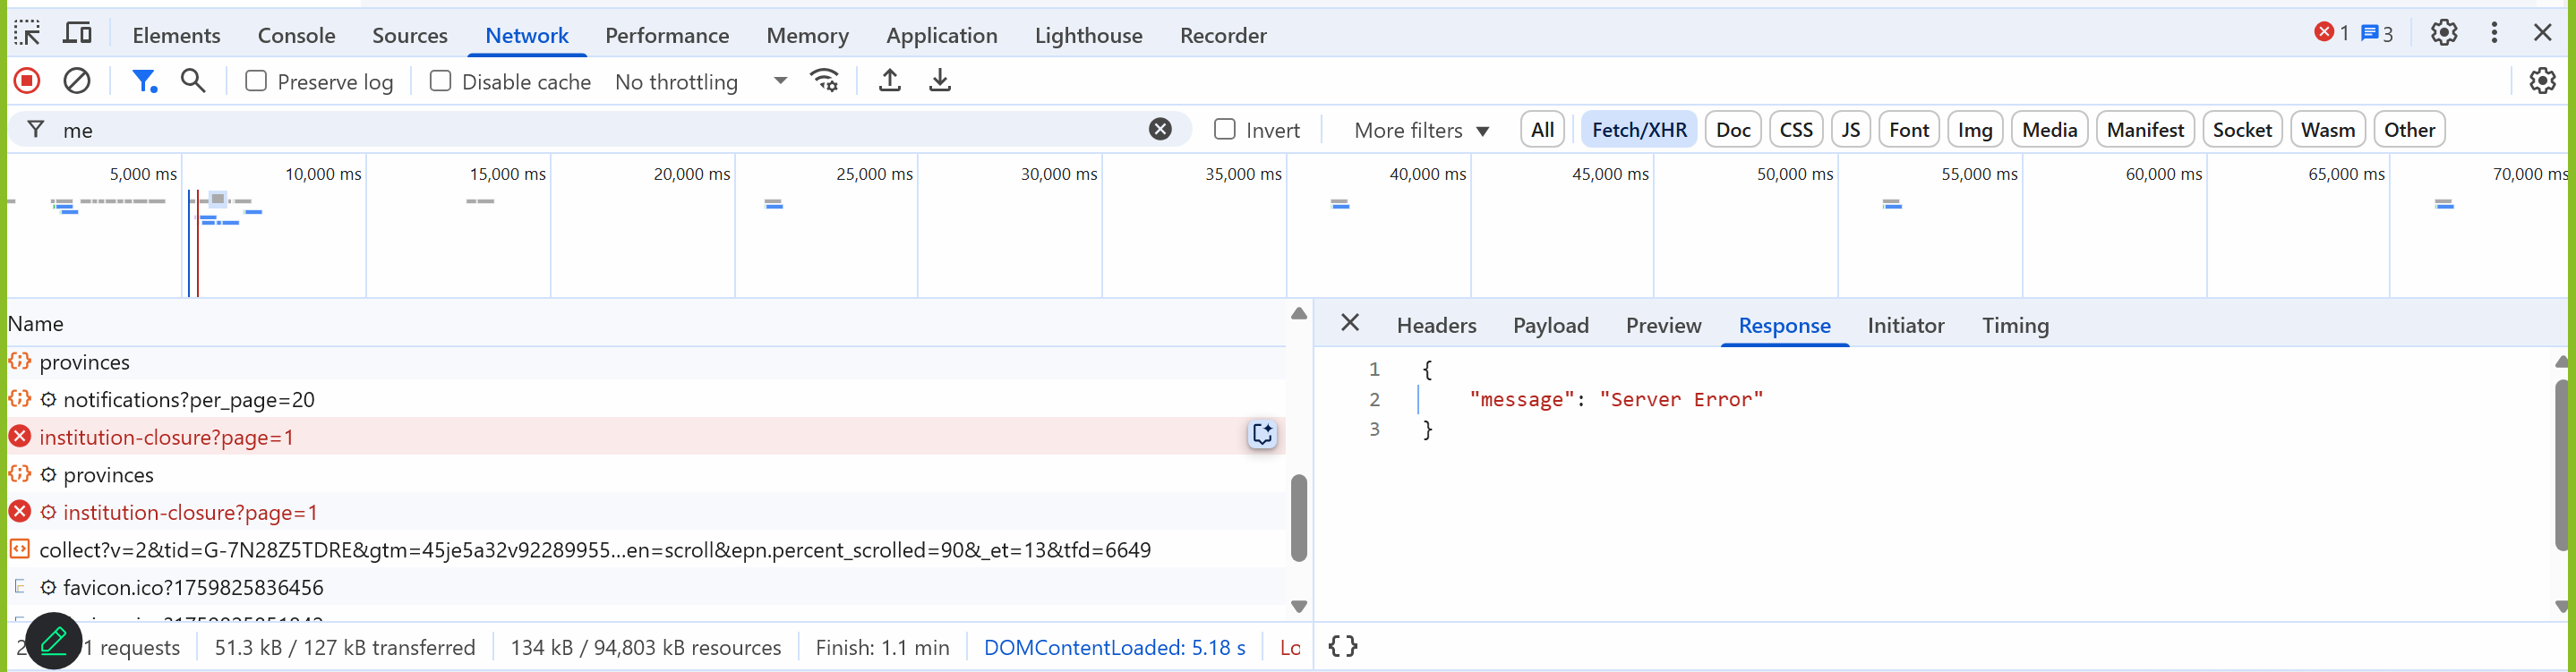Image resolution: width=2576 pixels, height=672 pixels.
Task: Open the No throttling dropdown
Action: pos(700,82)
